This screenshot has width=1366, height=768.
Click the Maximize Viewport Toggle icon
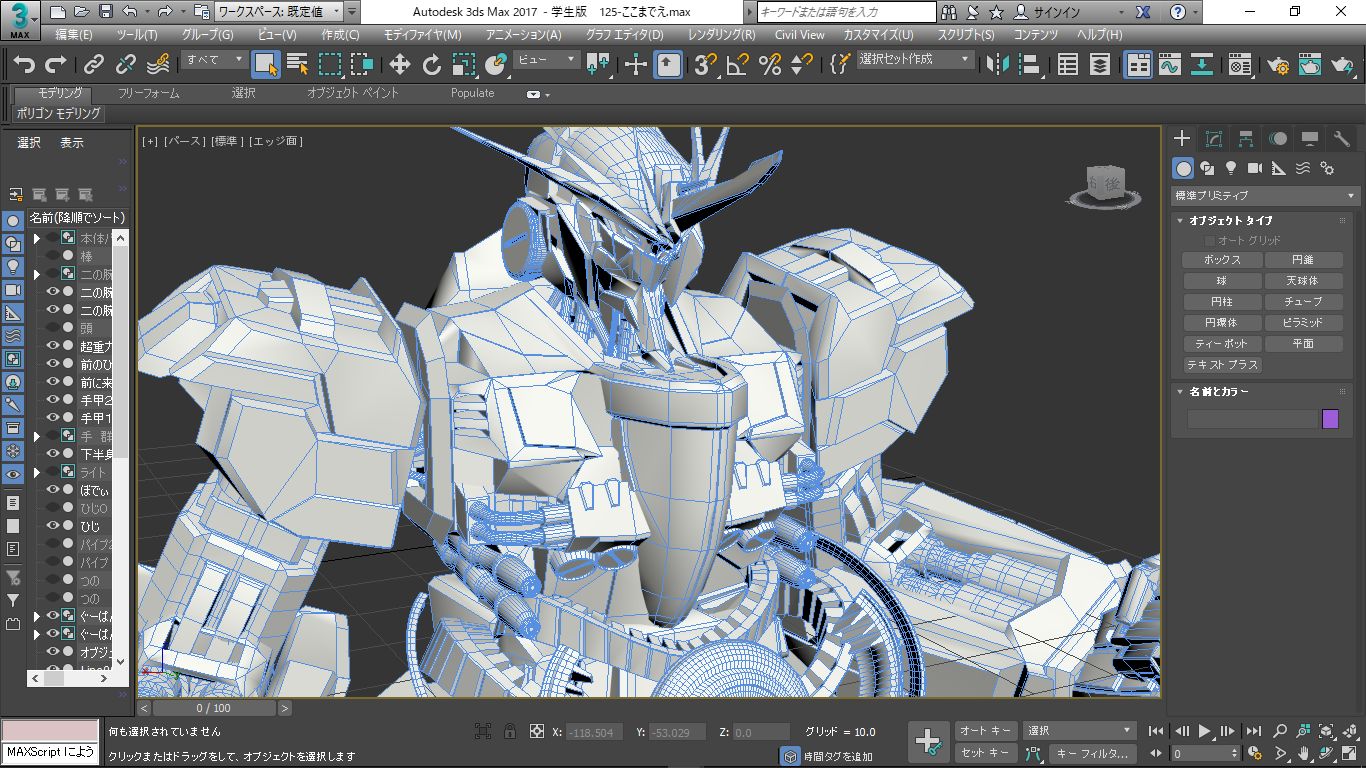pos(1350,753)
